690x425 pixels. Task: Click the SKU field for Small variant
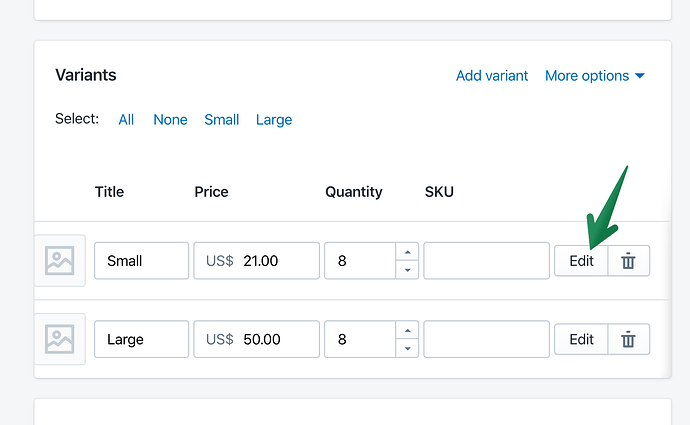point(486,261)
